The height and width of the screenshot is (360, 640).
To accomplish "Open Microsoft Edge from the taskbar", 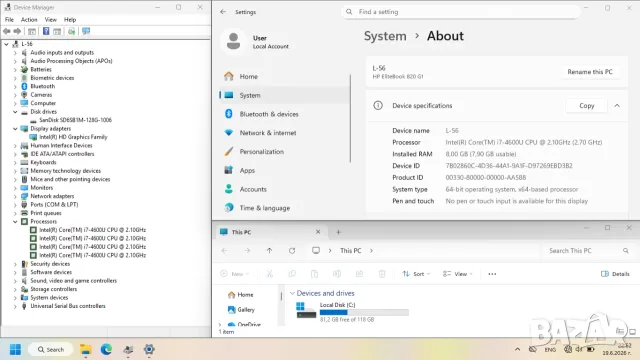I will coord(107,349).
